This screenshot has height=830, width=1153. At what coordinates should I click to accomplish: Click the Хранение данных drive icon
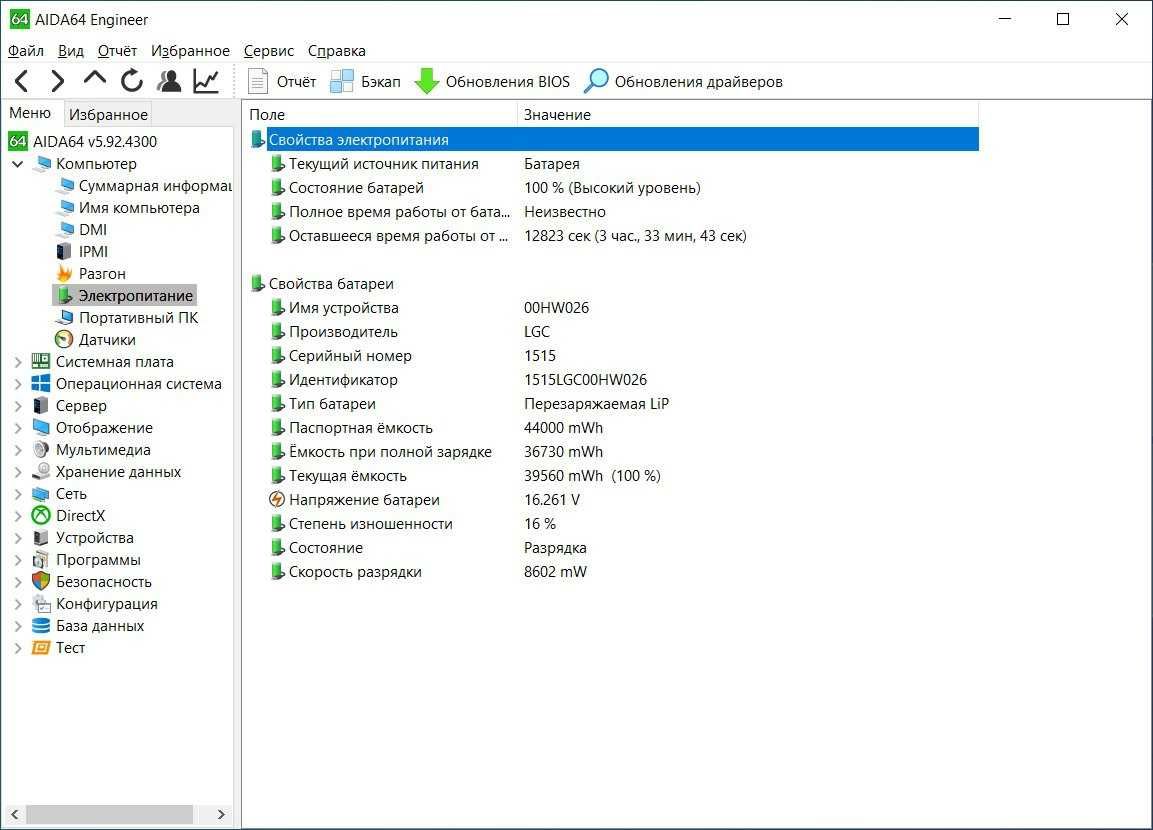(41, 471)
